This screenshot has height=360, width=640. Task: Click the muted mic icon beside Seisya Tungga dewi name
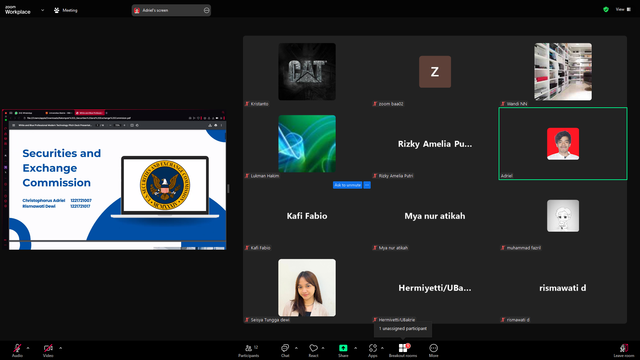pyautogui.click(x=247, y=320)
